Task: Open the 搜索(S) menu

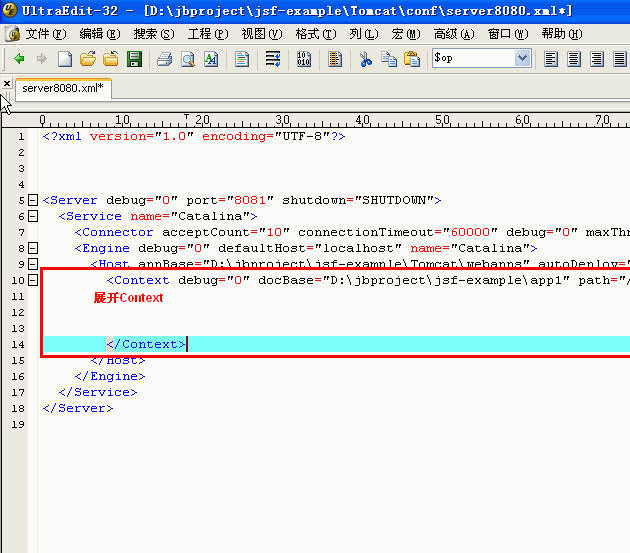Action: (154, 34)
